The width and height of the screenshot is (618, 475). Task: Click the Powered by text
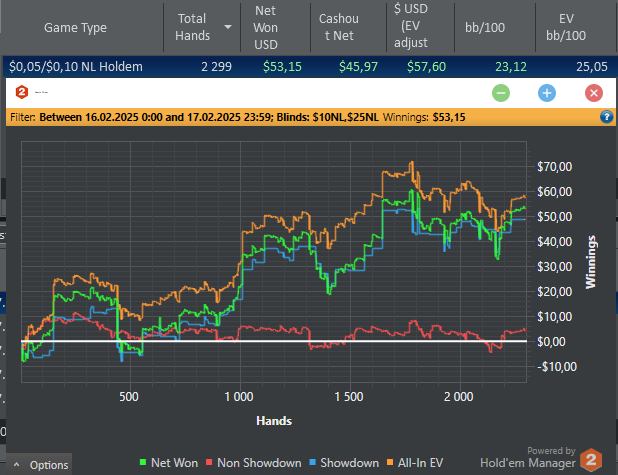pyautogui.click(x=551, y=451)
